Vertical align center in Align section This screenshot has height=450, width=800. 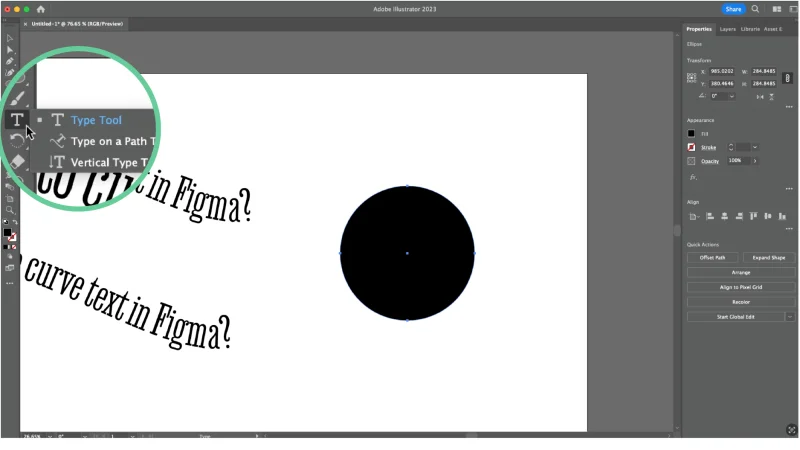coord(768,216)
